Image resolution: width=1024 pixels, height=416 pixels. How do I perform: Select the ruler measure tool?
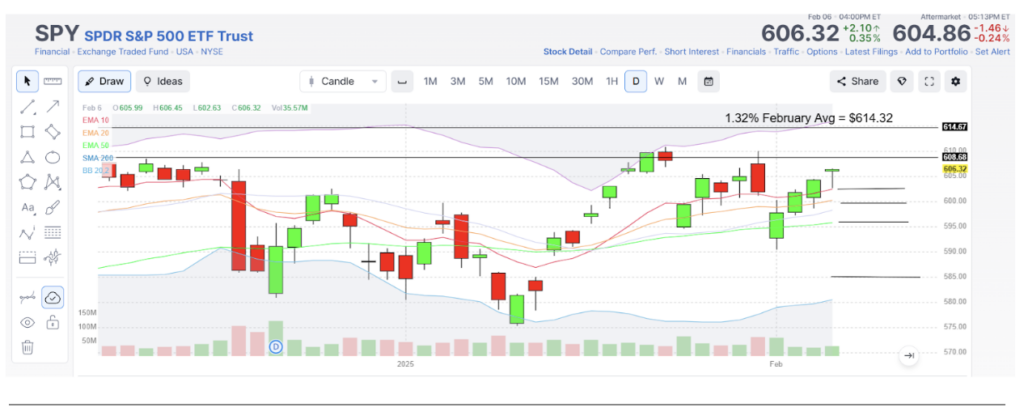tap(53, 81)
